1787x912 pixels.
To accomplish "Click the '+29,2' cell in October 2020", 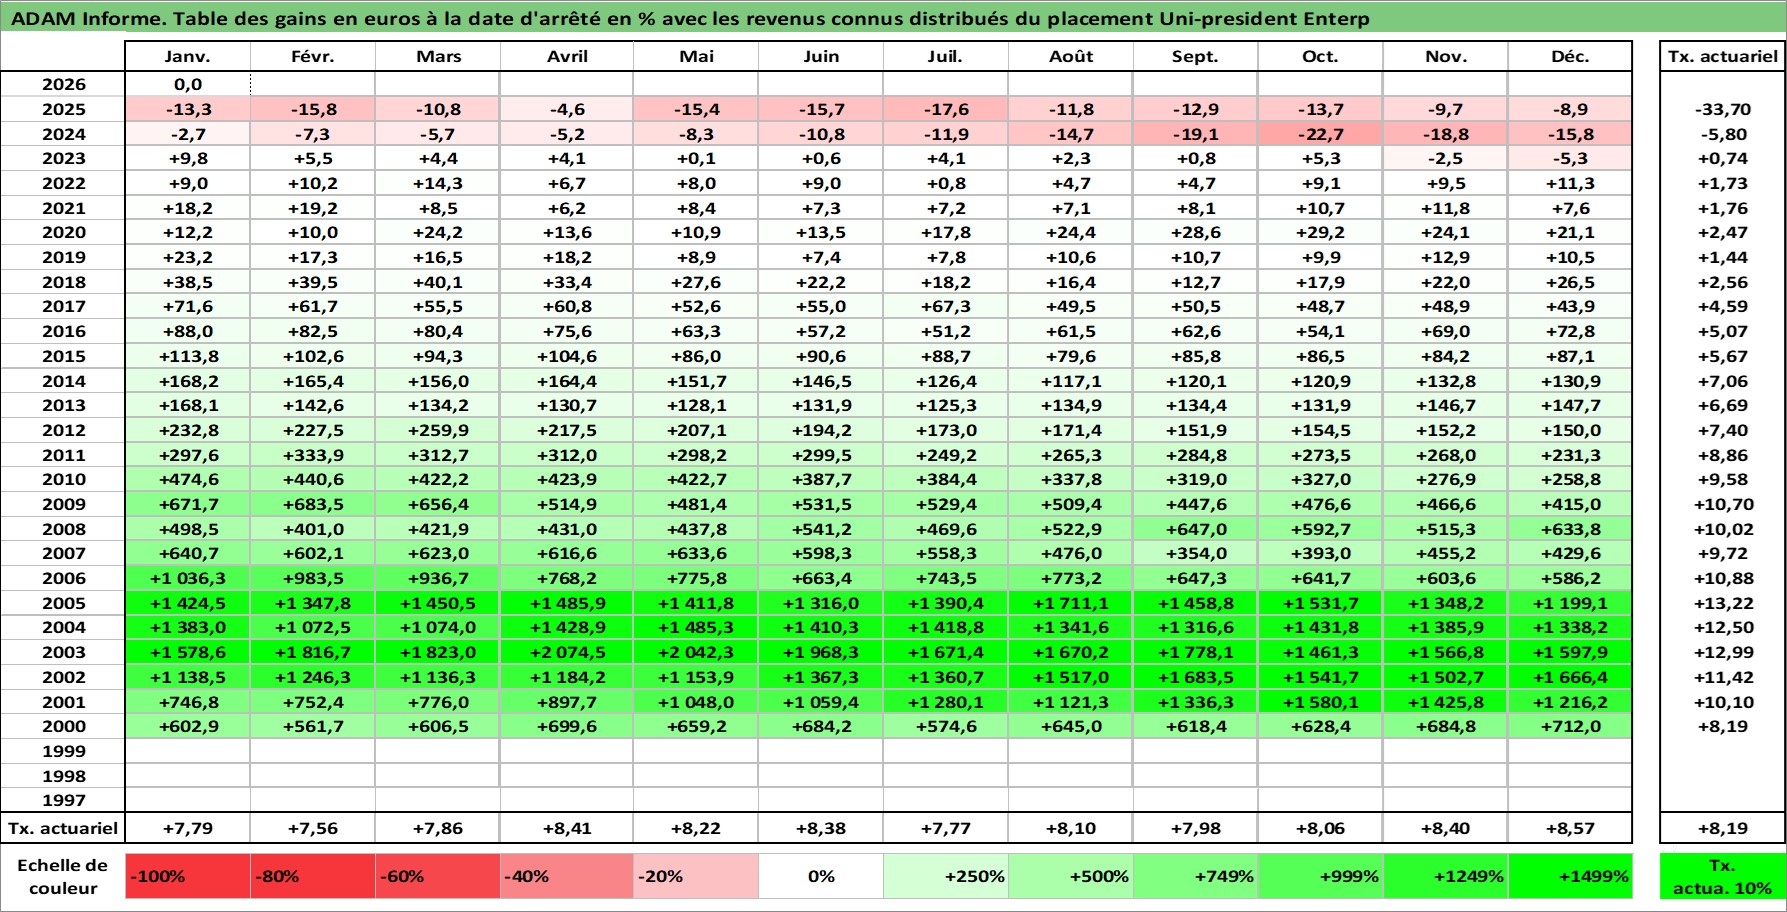I will pyautogui.click(x=1320, y=232).
